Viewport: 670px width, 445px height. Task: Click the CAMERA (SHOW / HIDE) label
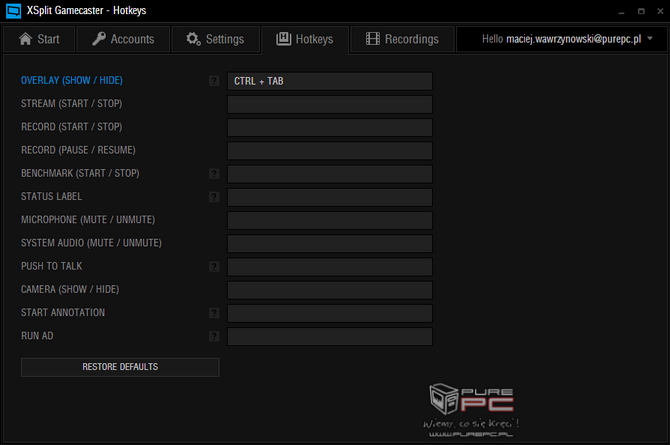click(70, 289)
